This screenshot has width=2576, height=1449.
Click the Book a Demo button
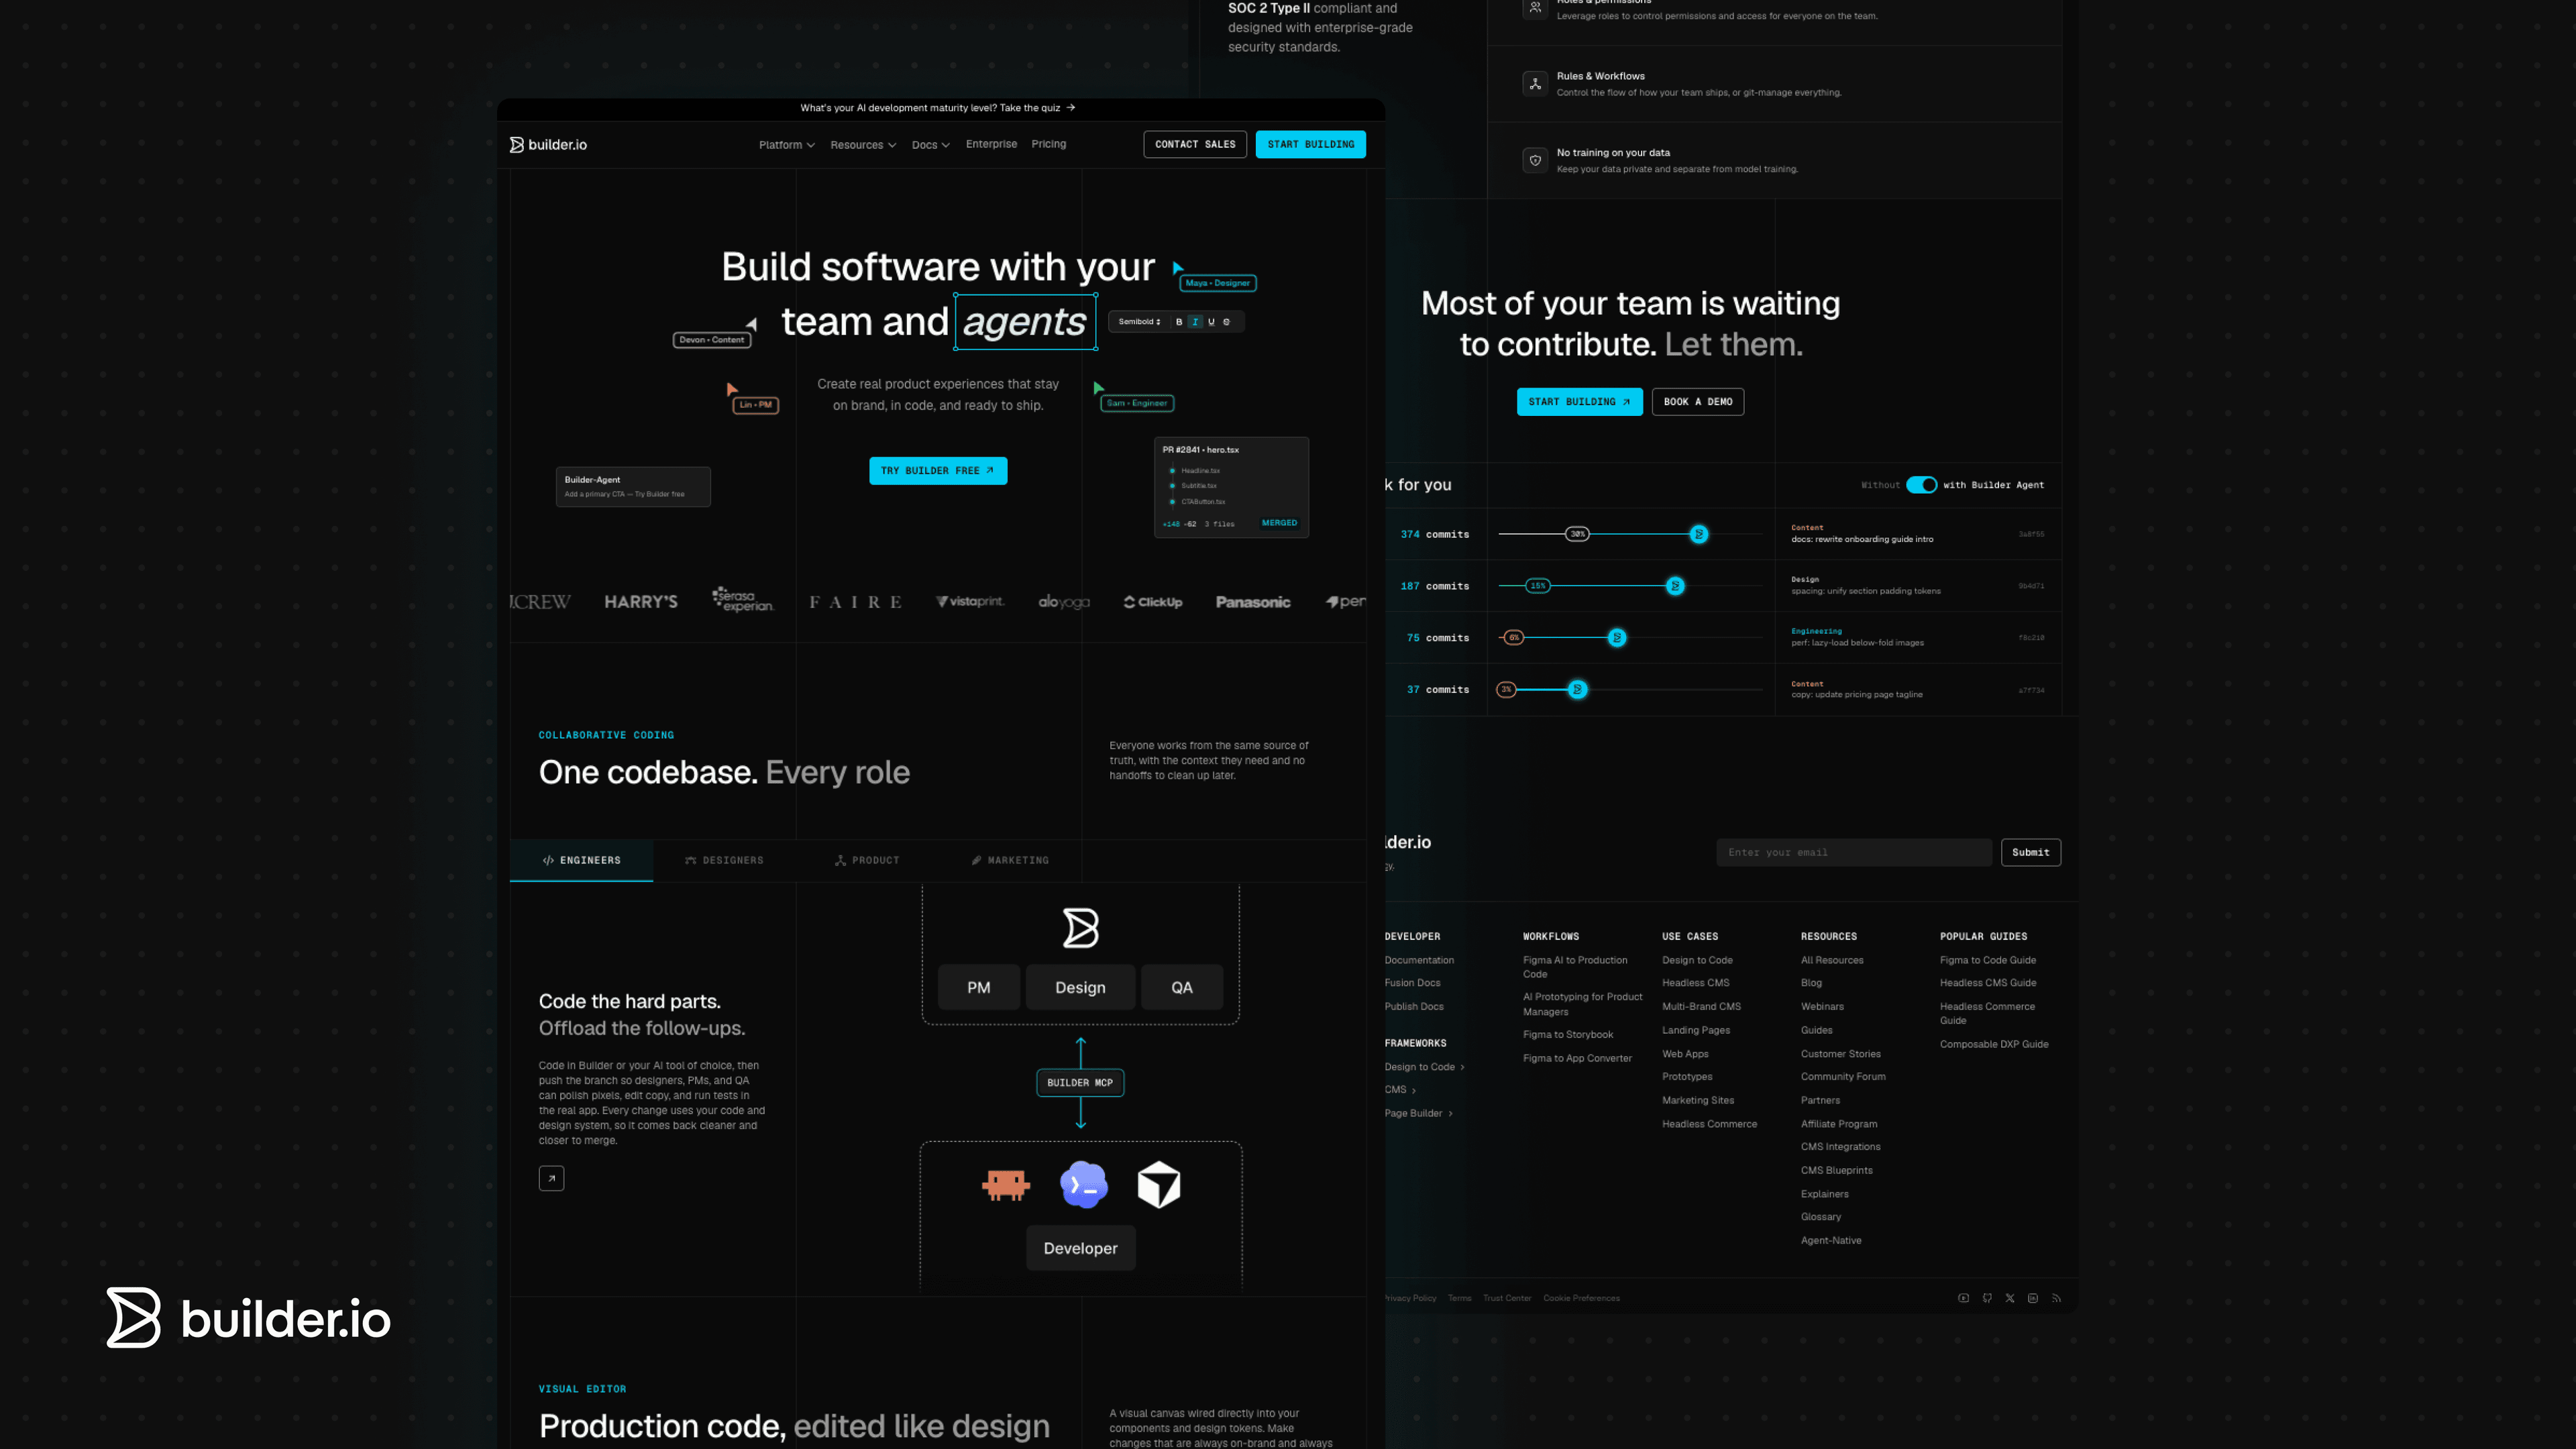1698,402
